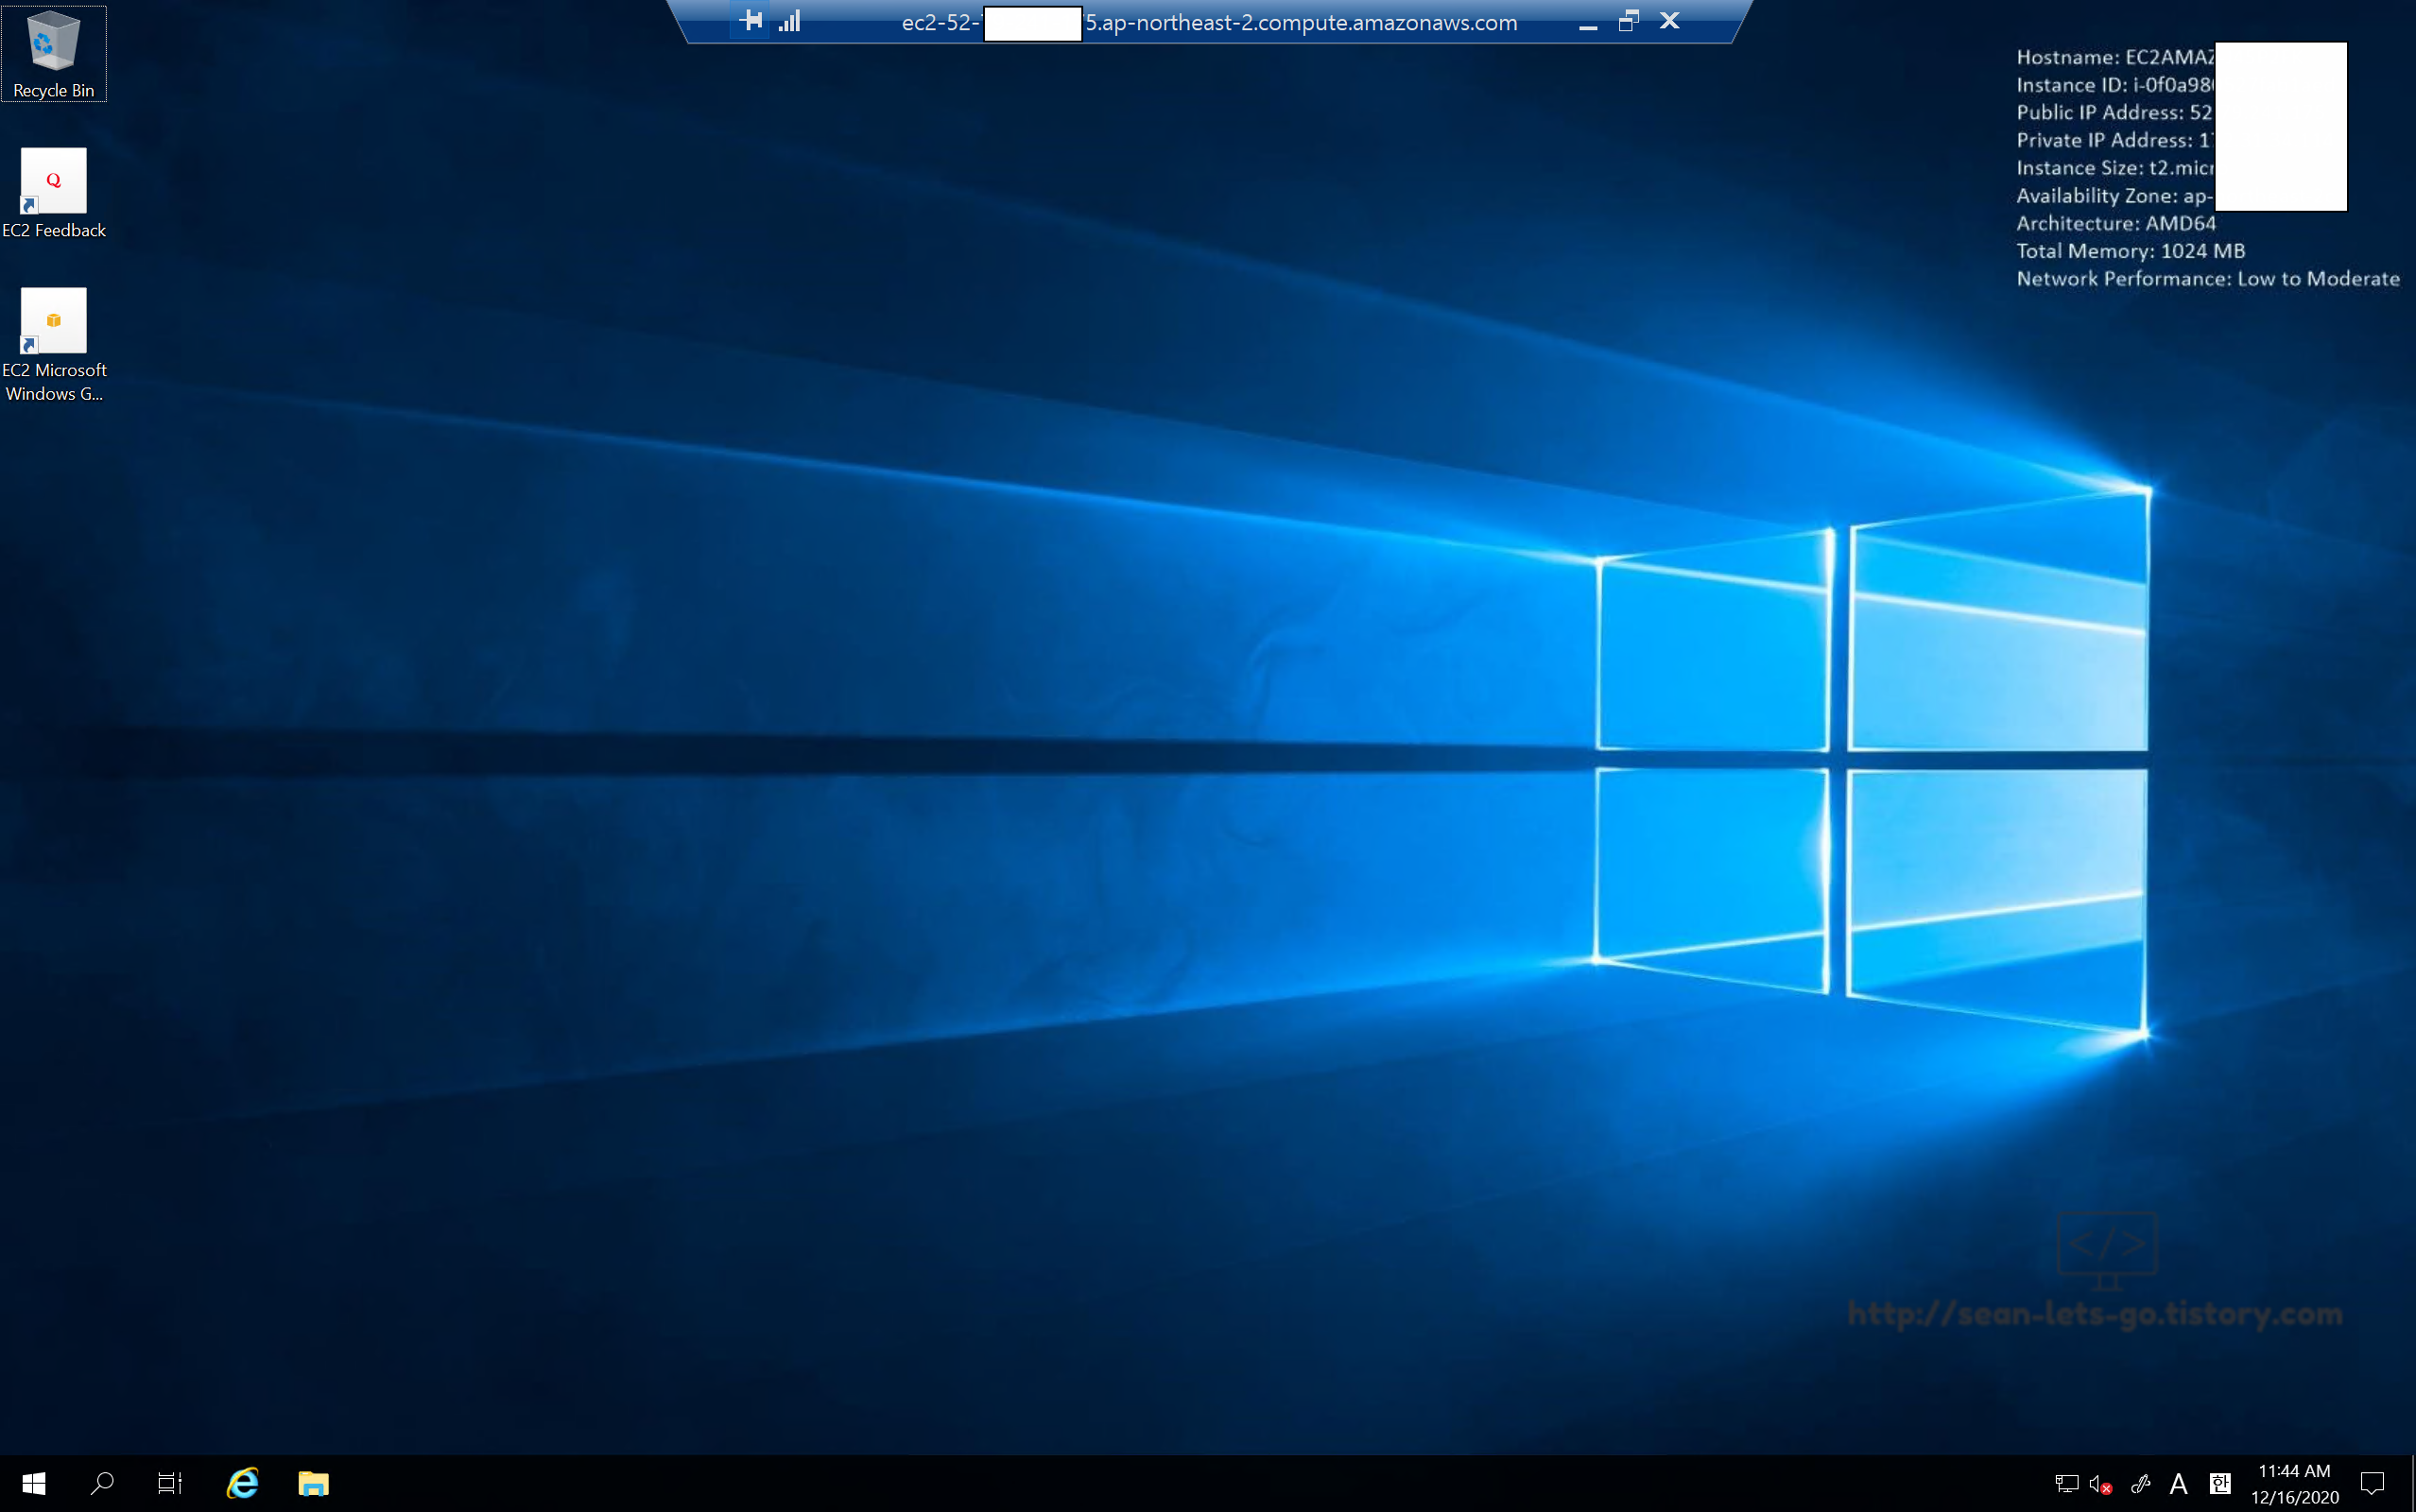Open the Action Center notifications panel
This screenshot has height=1512, width=2416.
2372,1484
